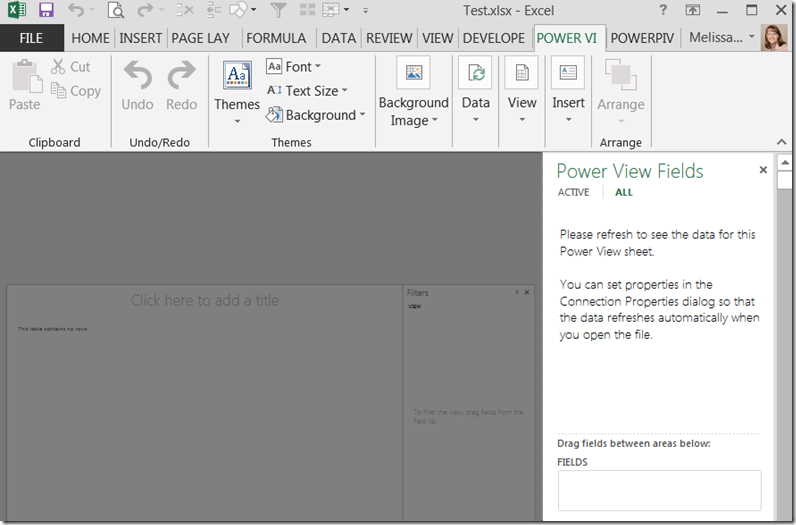
Task: Switch to the DATA tab
Action: 339,38
